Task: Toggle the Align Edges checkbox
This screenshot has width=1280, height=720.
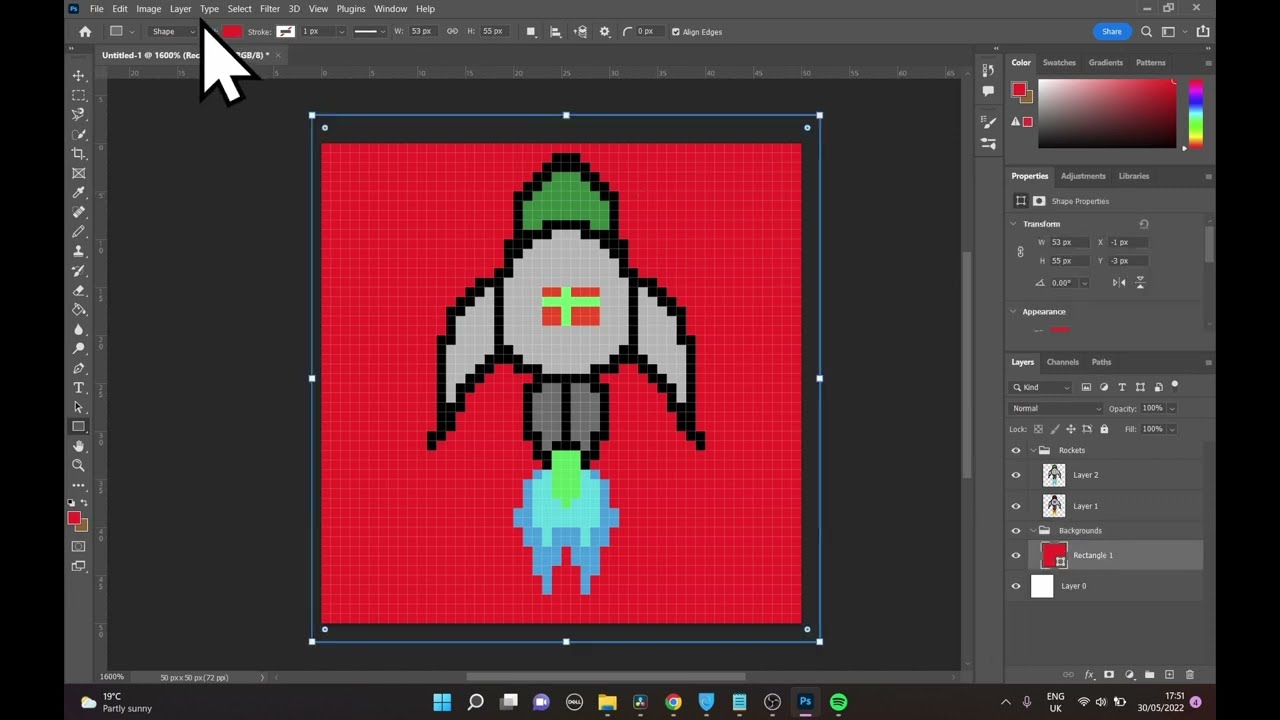Action: pos(676,31)
